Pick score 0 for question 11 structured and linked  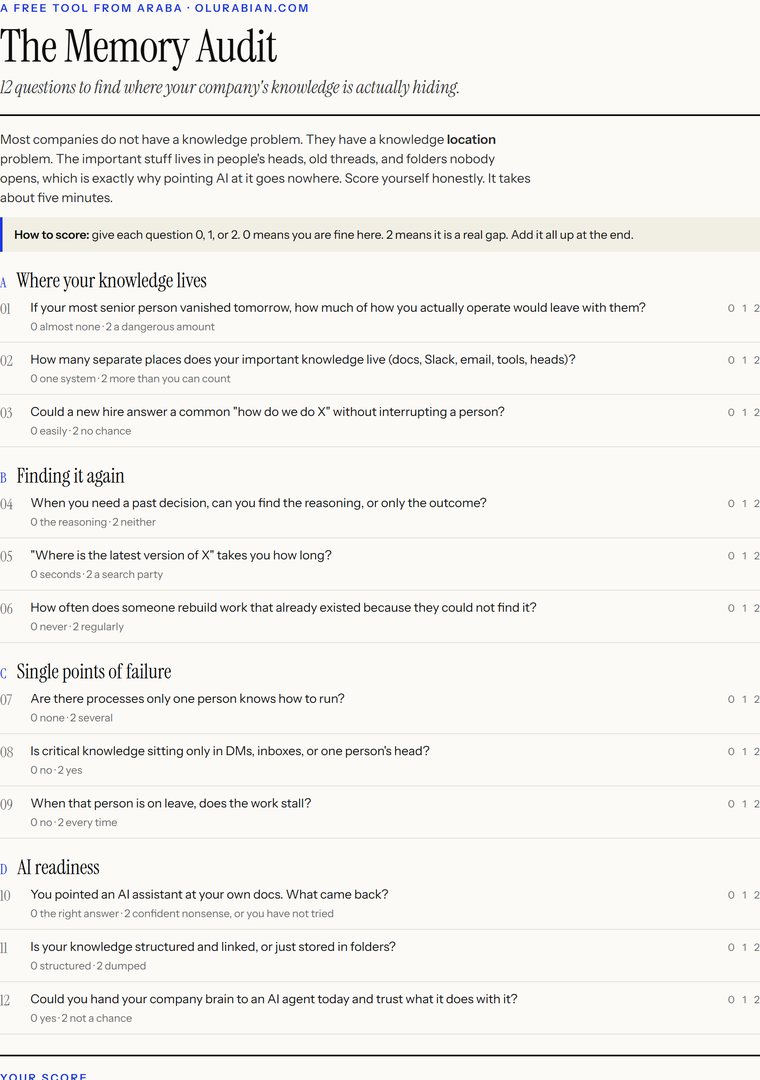731,947
